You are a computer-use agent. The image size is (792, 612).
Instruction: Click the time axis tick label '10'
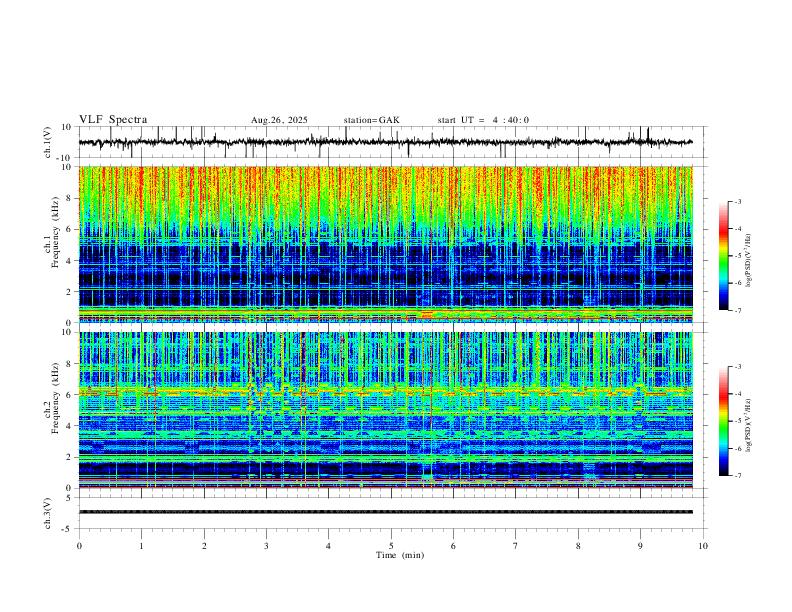703,546
